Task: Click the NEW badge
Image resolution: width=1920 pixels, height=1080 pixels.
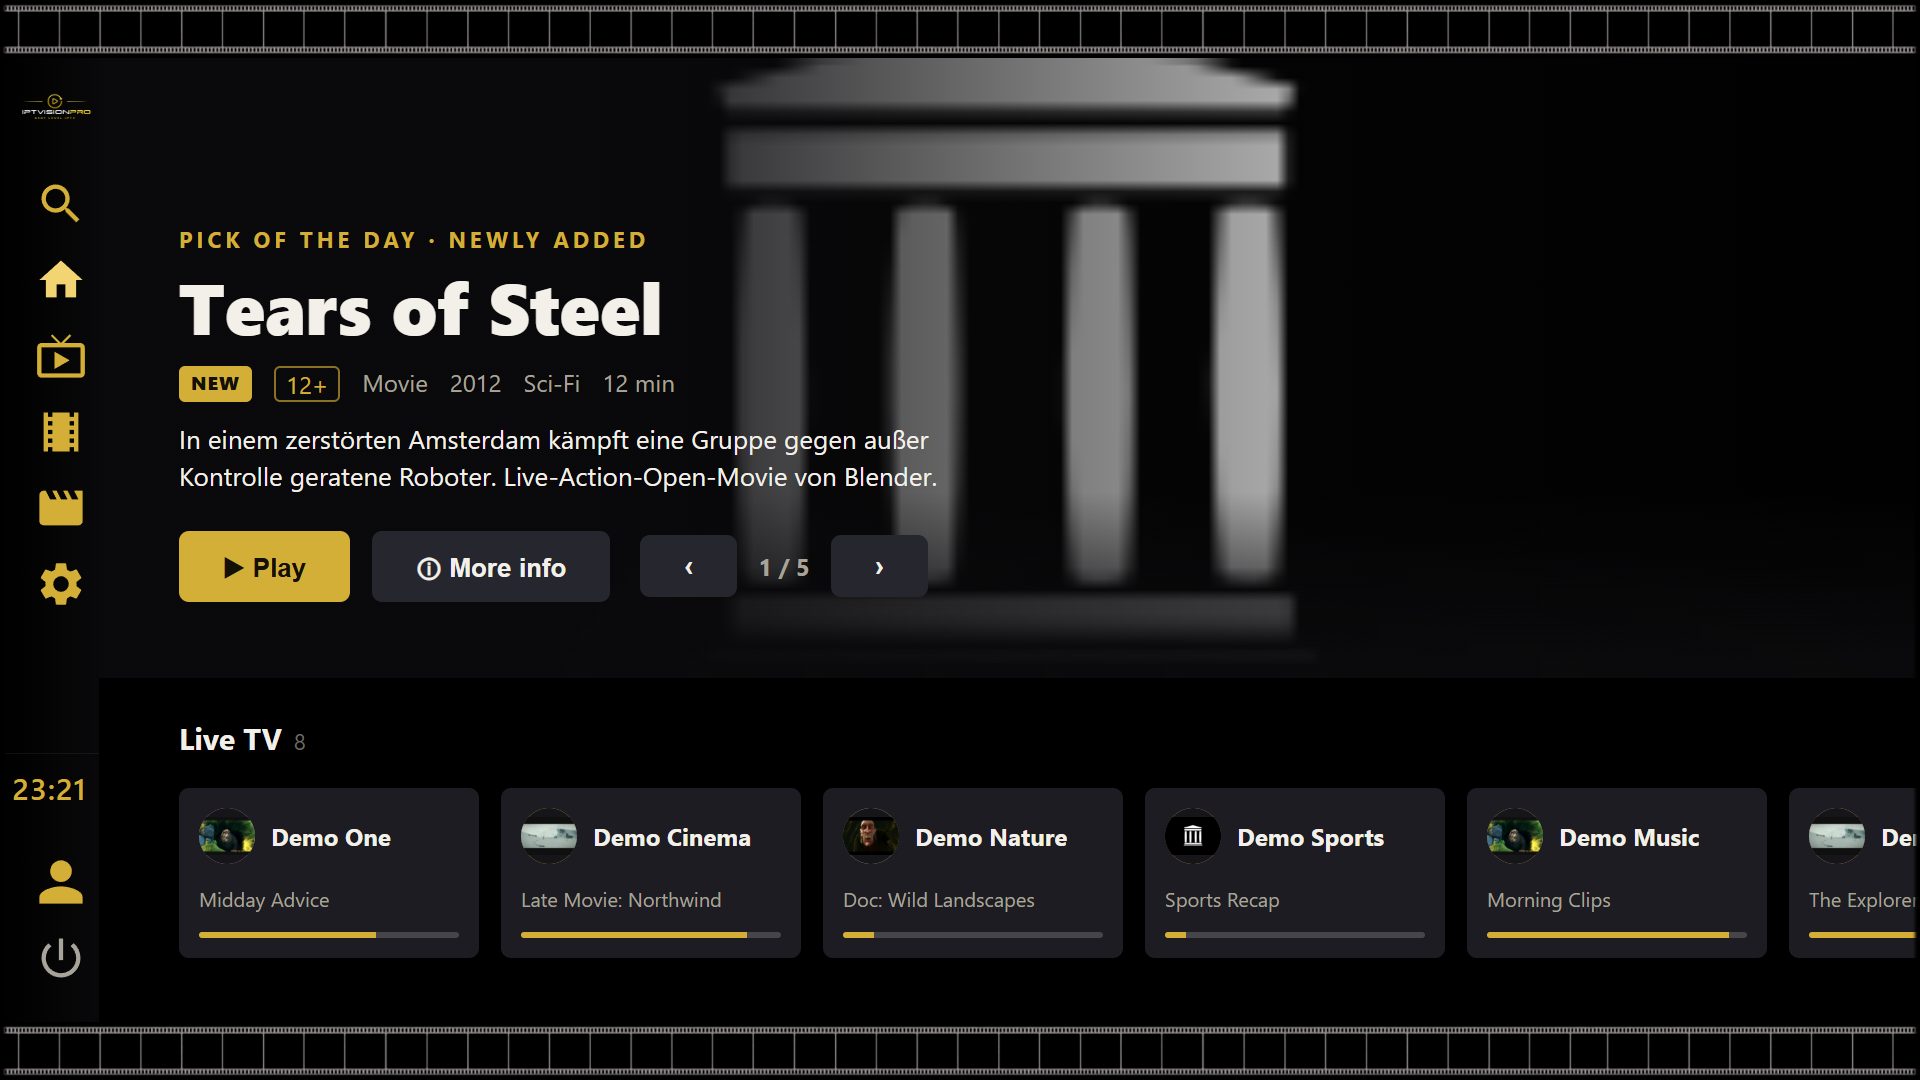Action: (x=215, y=384)
